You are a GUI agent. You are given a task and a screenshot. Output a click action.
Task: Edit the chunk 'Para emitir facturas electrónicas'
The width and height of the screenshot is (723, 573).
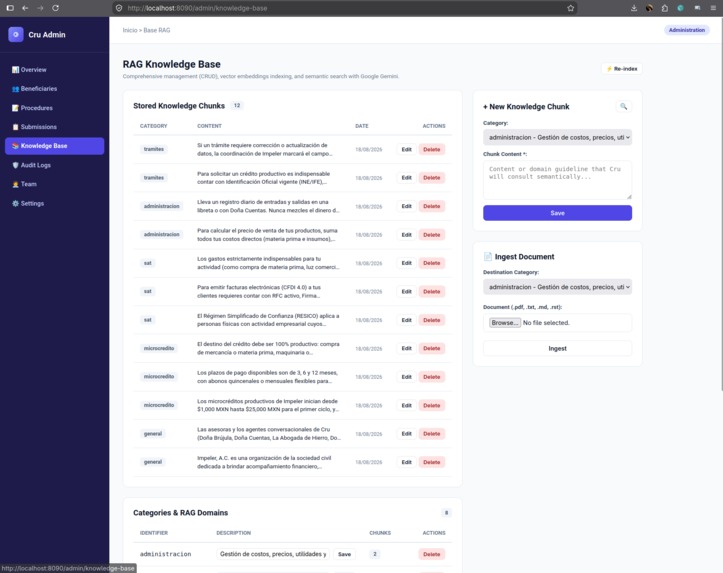click(x=406, y=291)
